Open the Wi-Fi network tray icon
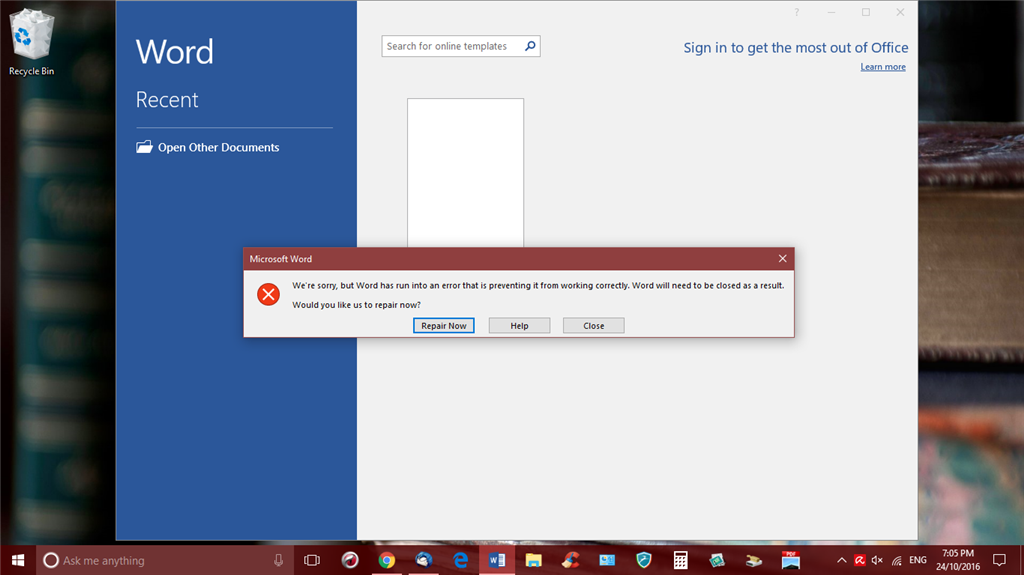This screenshot has width=1024, height=575. click(897, 560)
